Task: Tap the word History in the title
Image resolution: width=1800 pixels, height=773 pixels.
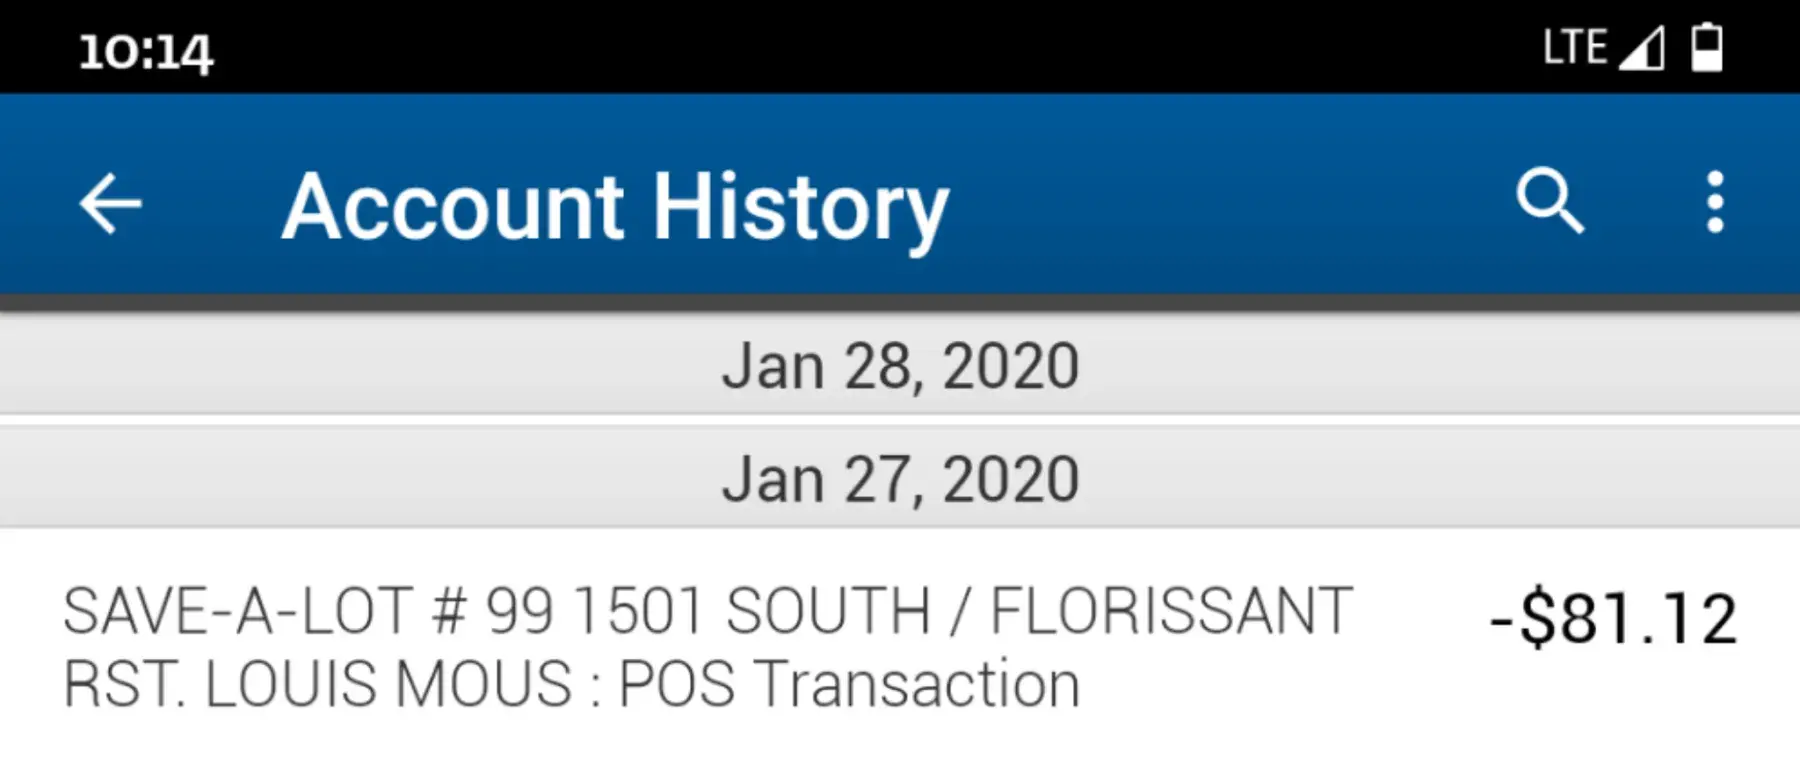Action: tap(800, 207)
